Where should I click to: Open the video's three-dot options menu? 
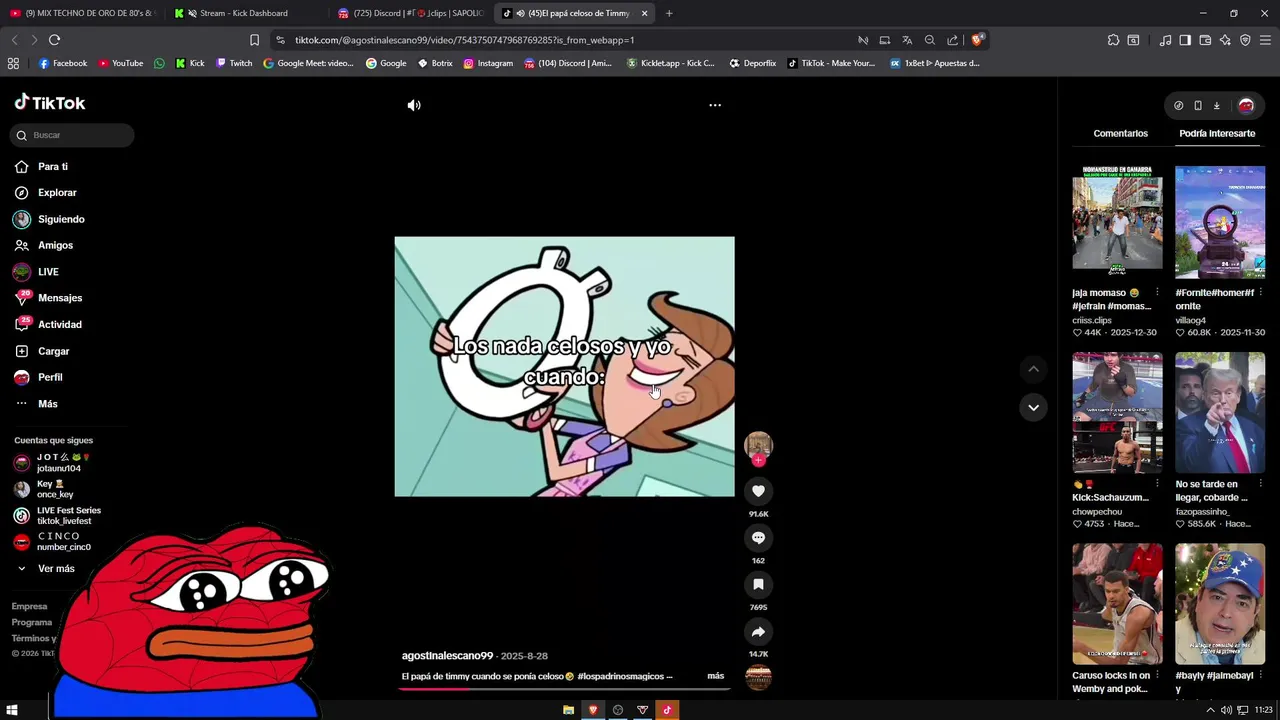pyautogui.click(x=715, y=105)
